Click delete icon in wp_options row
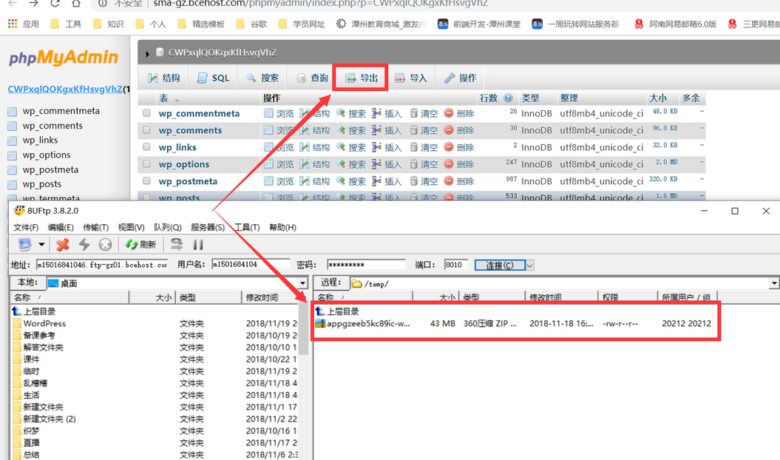780x460 pixels. point(449,164)
